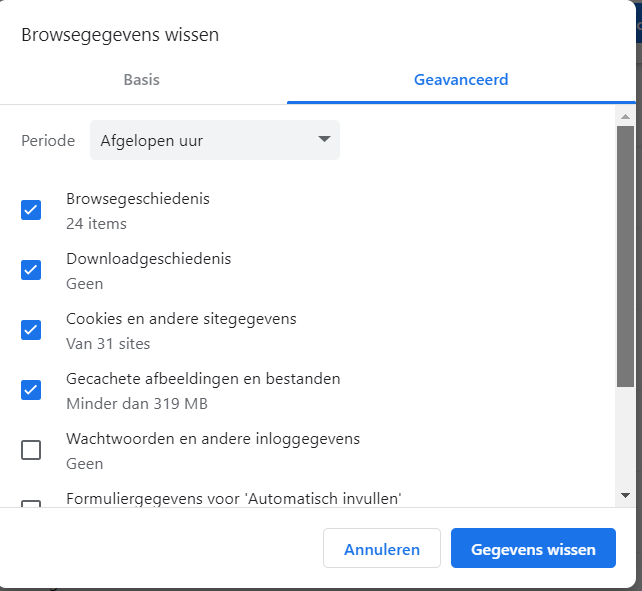The image size is (642, 591).
Task: Enable 'Wachtwoorden en andere inloggegevens' checkbox
Action: (31, 450)
